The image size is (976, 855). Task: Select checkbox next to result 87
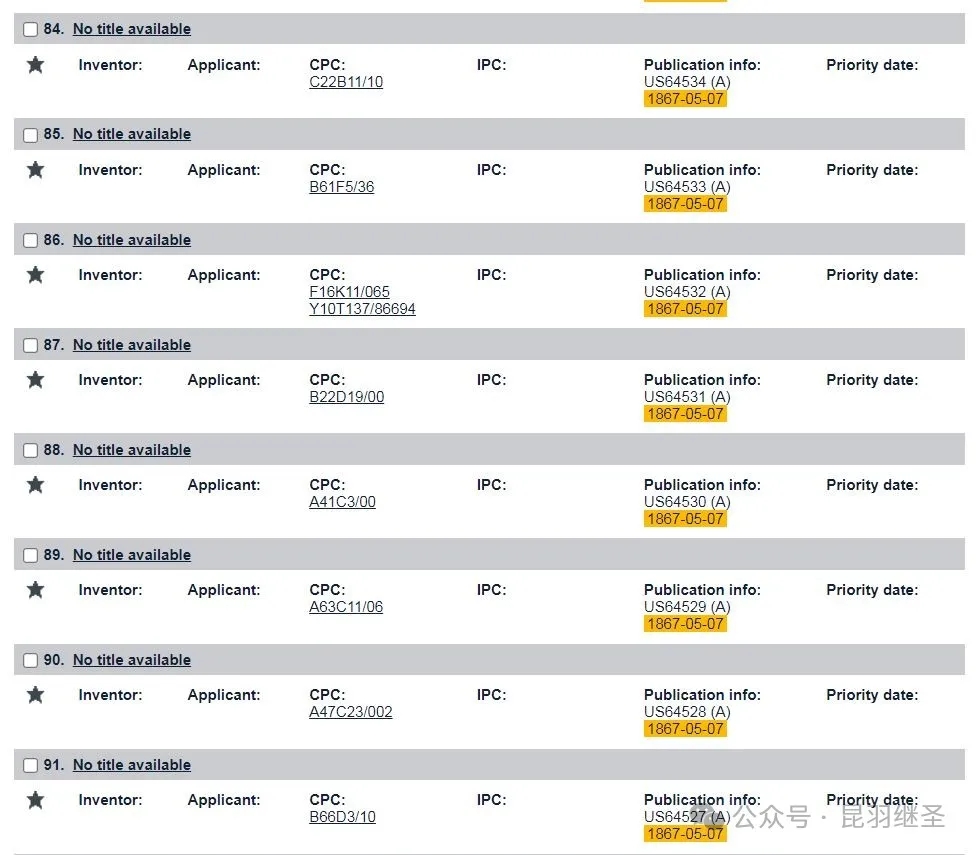tap(30, 345)
